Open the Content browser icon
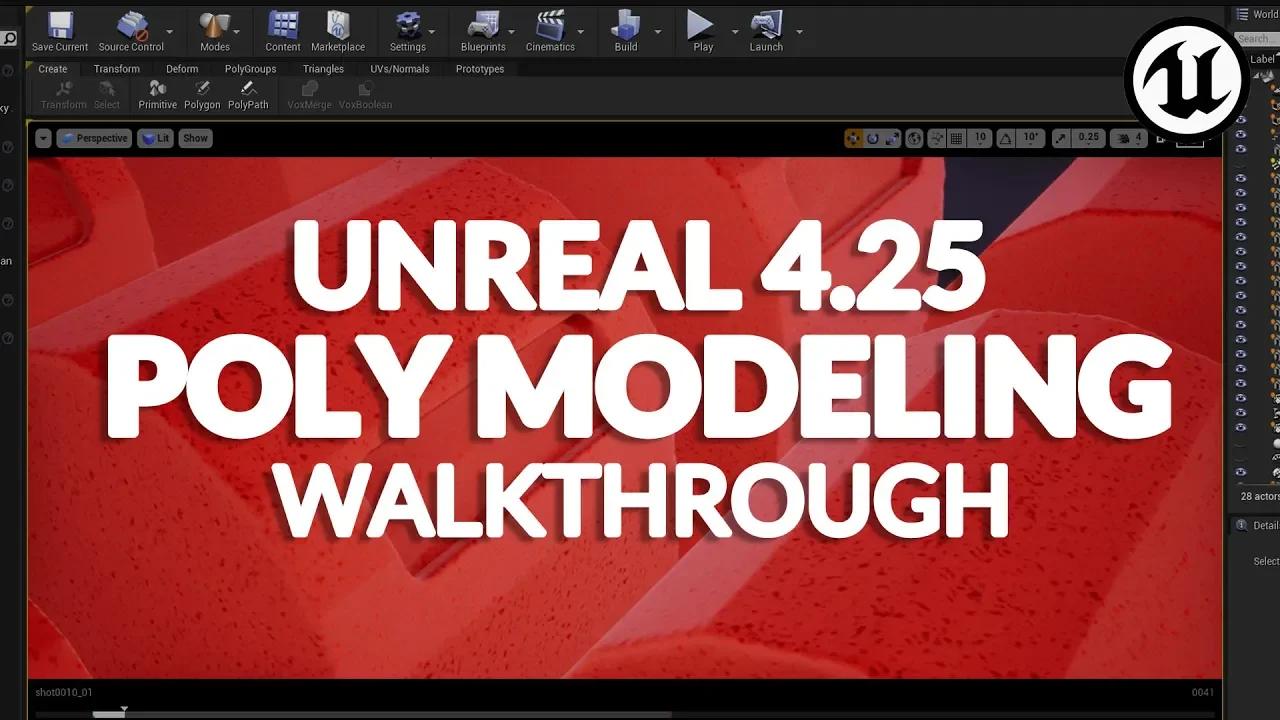 (x=283, y=25)
